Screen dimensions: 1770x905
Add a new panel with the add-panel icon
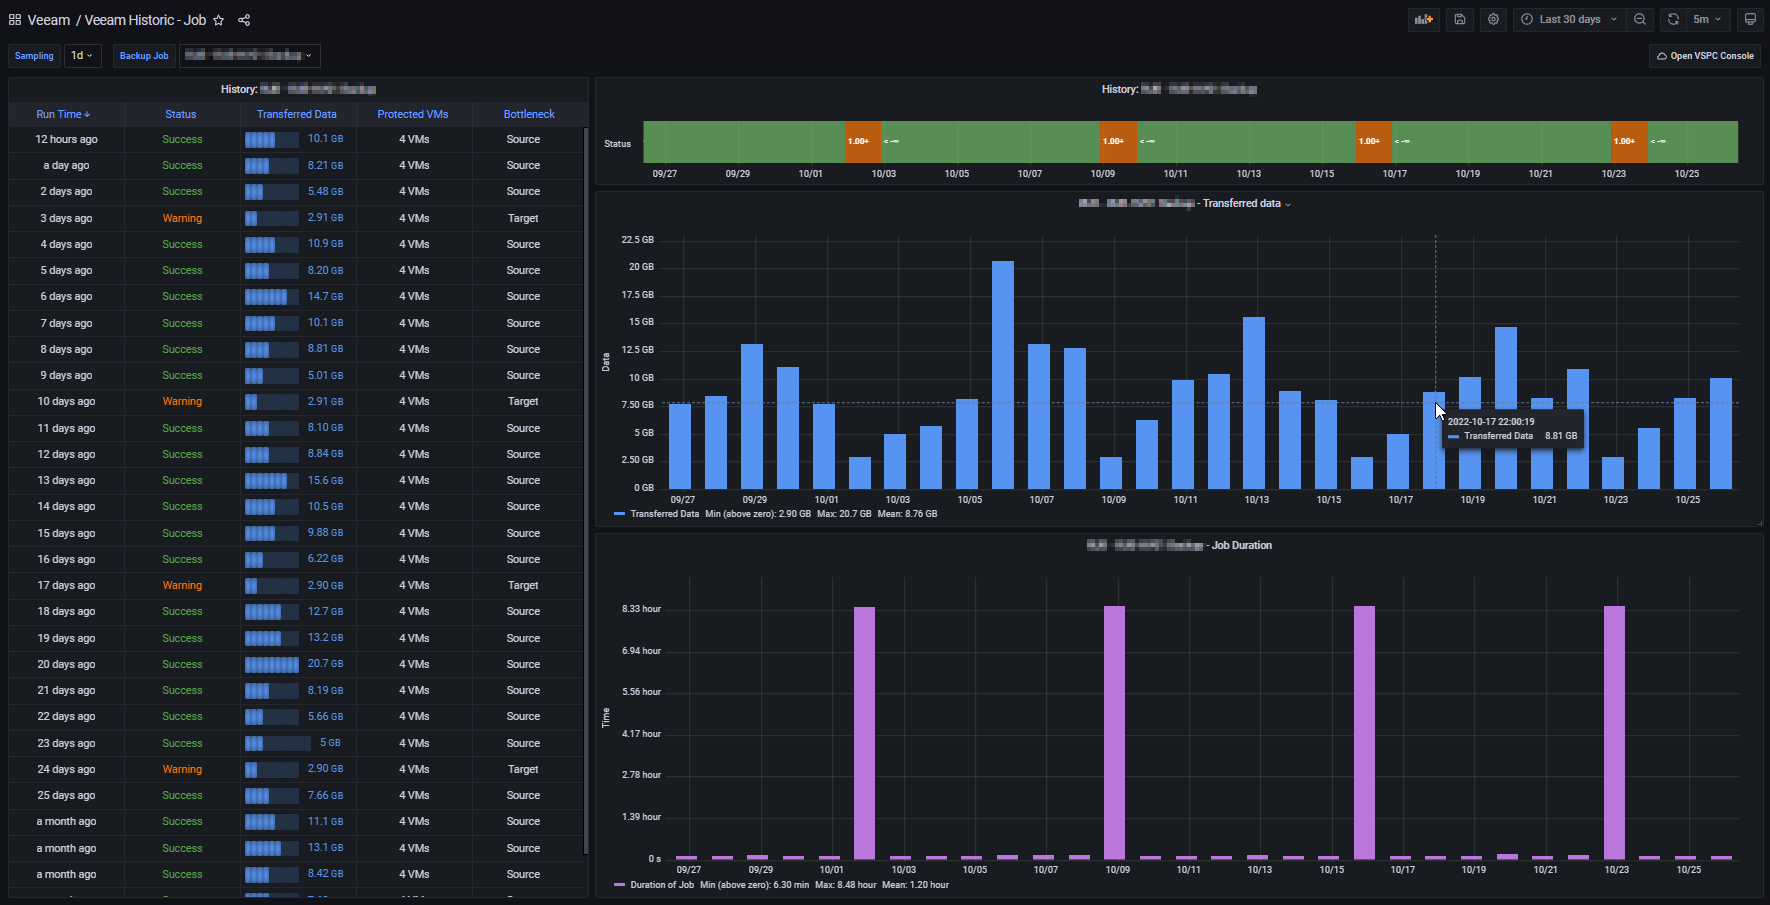tap(1423, 19)
